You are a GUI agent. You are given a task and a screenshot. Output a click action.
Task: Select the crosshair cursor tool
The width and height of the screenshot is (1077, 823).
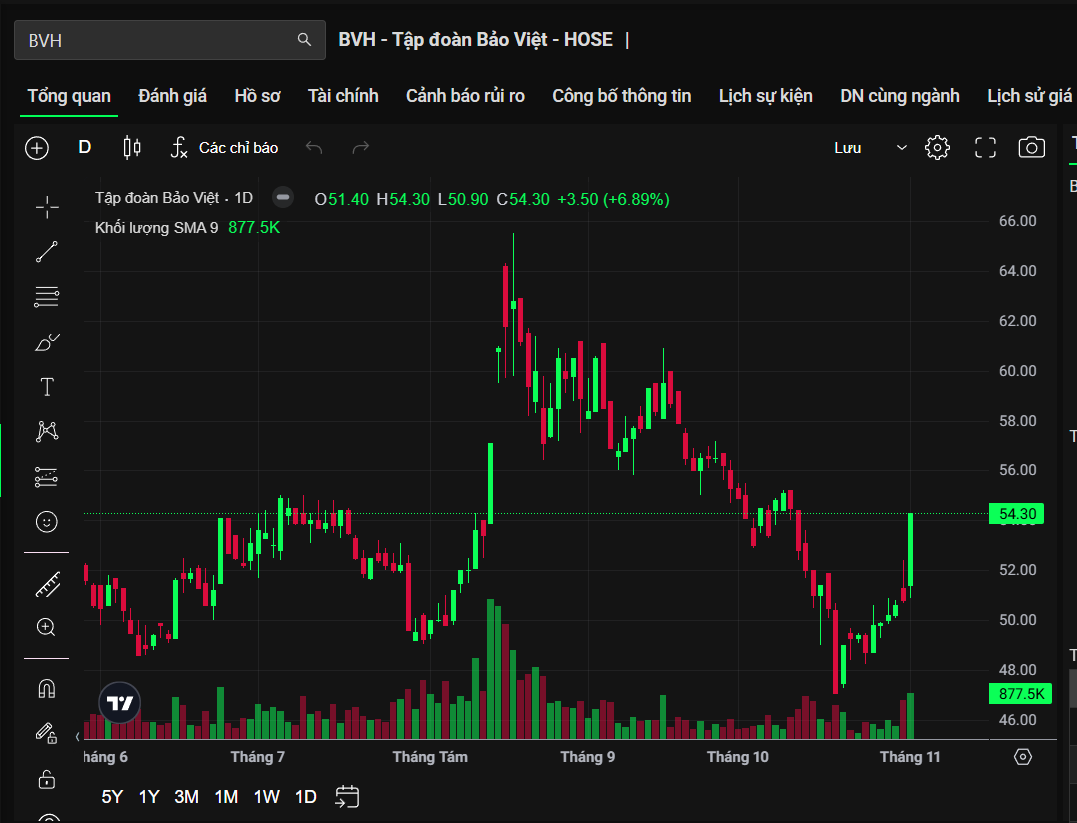(47, 208)
